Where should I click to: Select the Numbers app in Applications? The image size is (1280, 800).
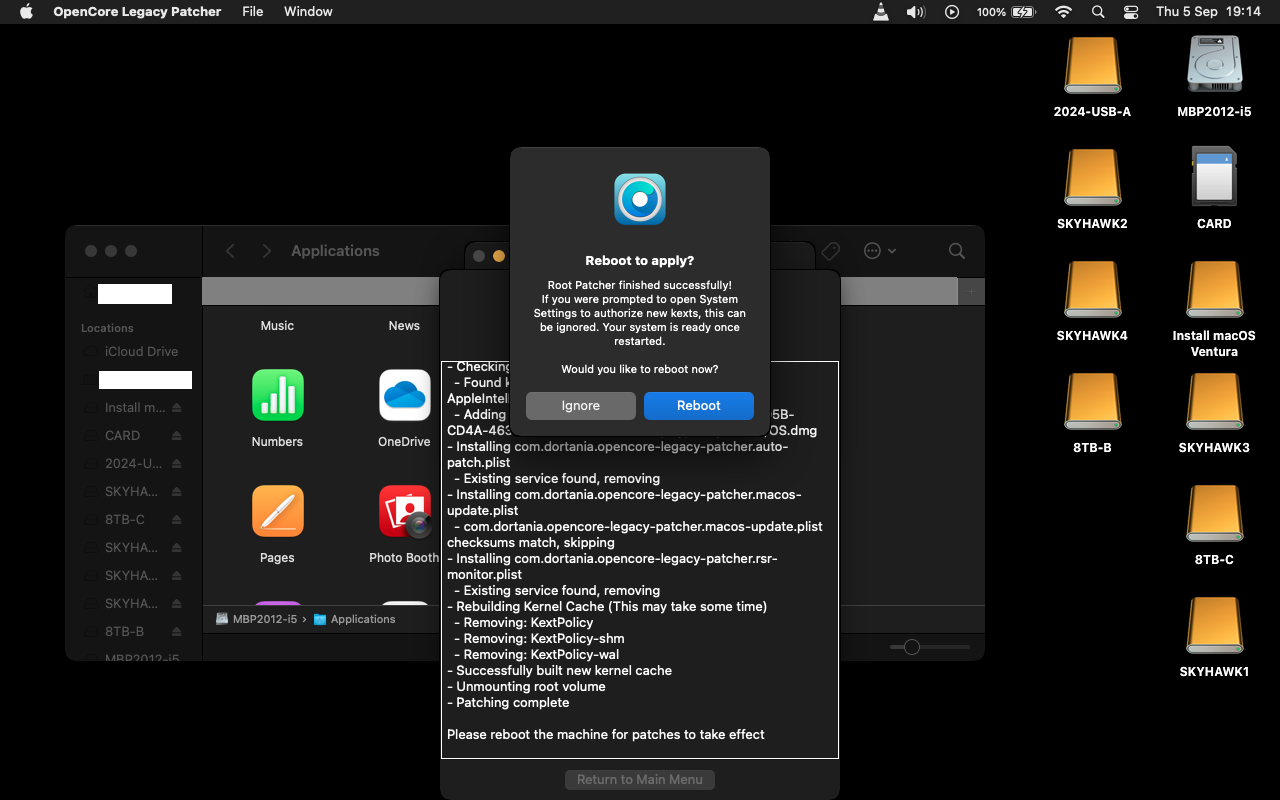(277, 395)
